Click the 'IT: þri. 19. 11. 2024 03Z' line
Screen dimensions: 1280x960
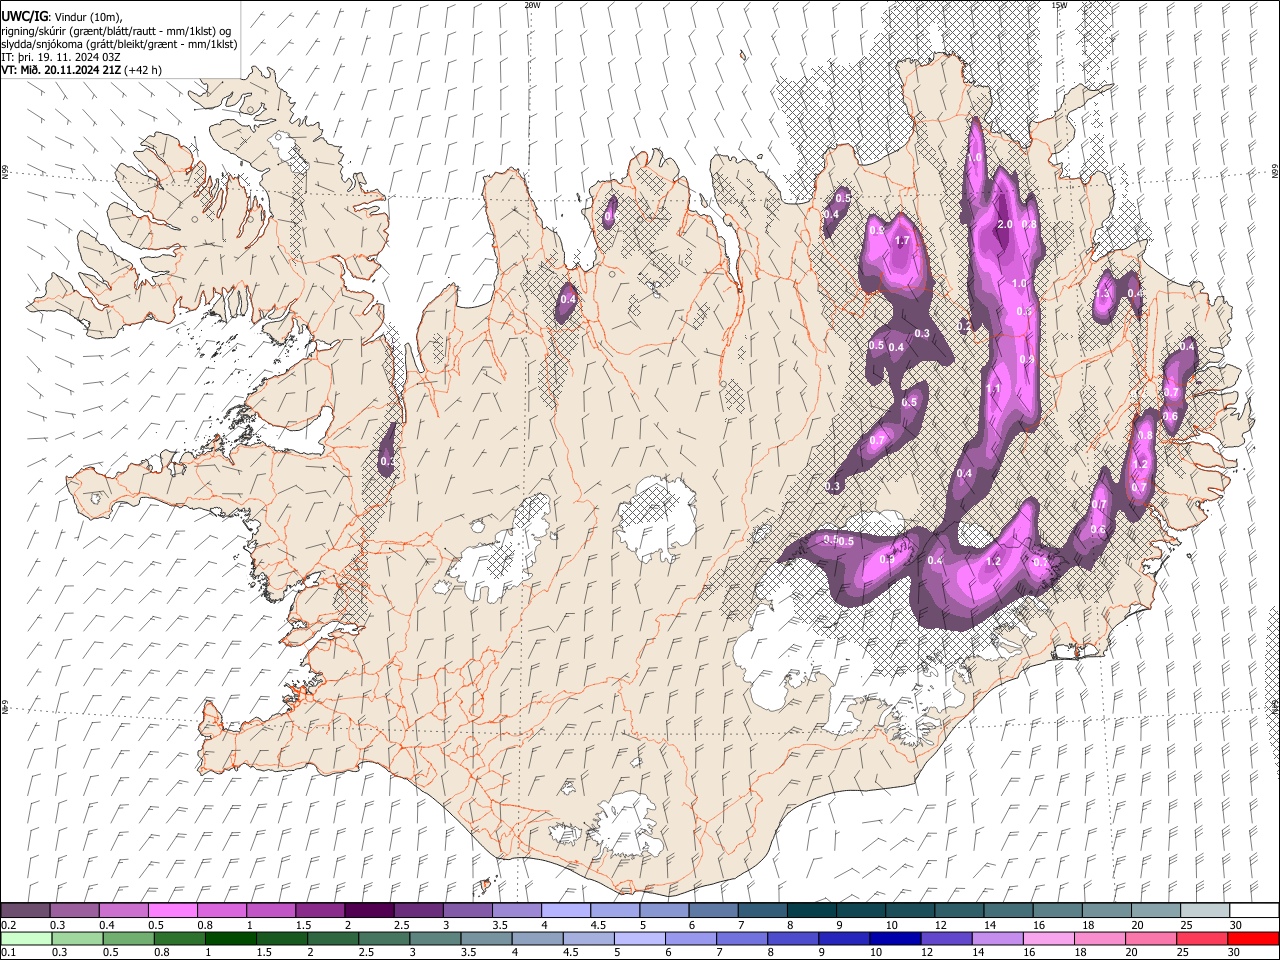point(61,57)
